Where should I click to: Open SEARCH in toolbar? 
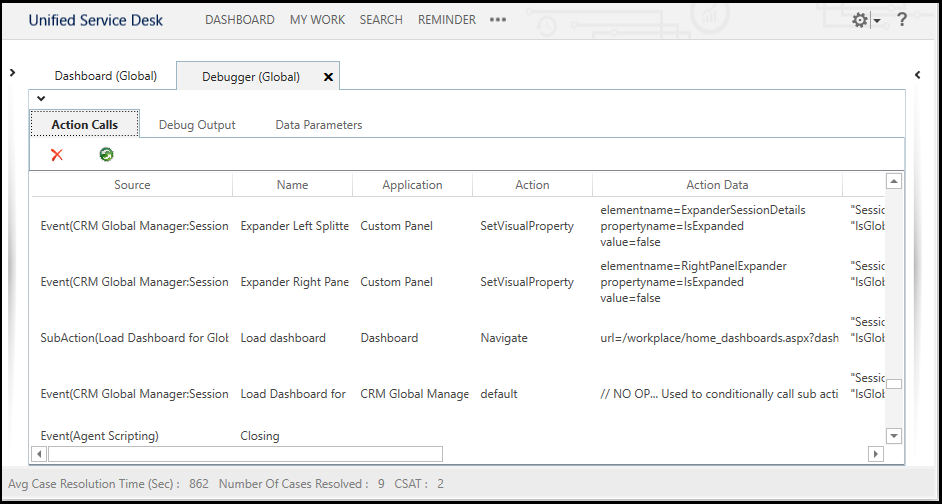381,20
